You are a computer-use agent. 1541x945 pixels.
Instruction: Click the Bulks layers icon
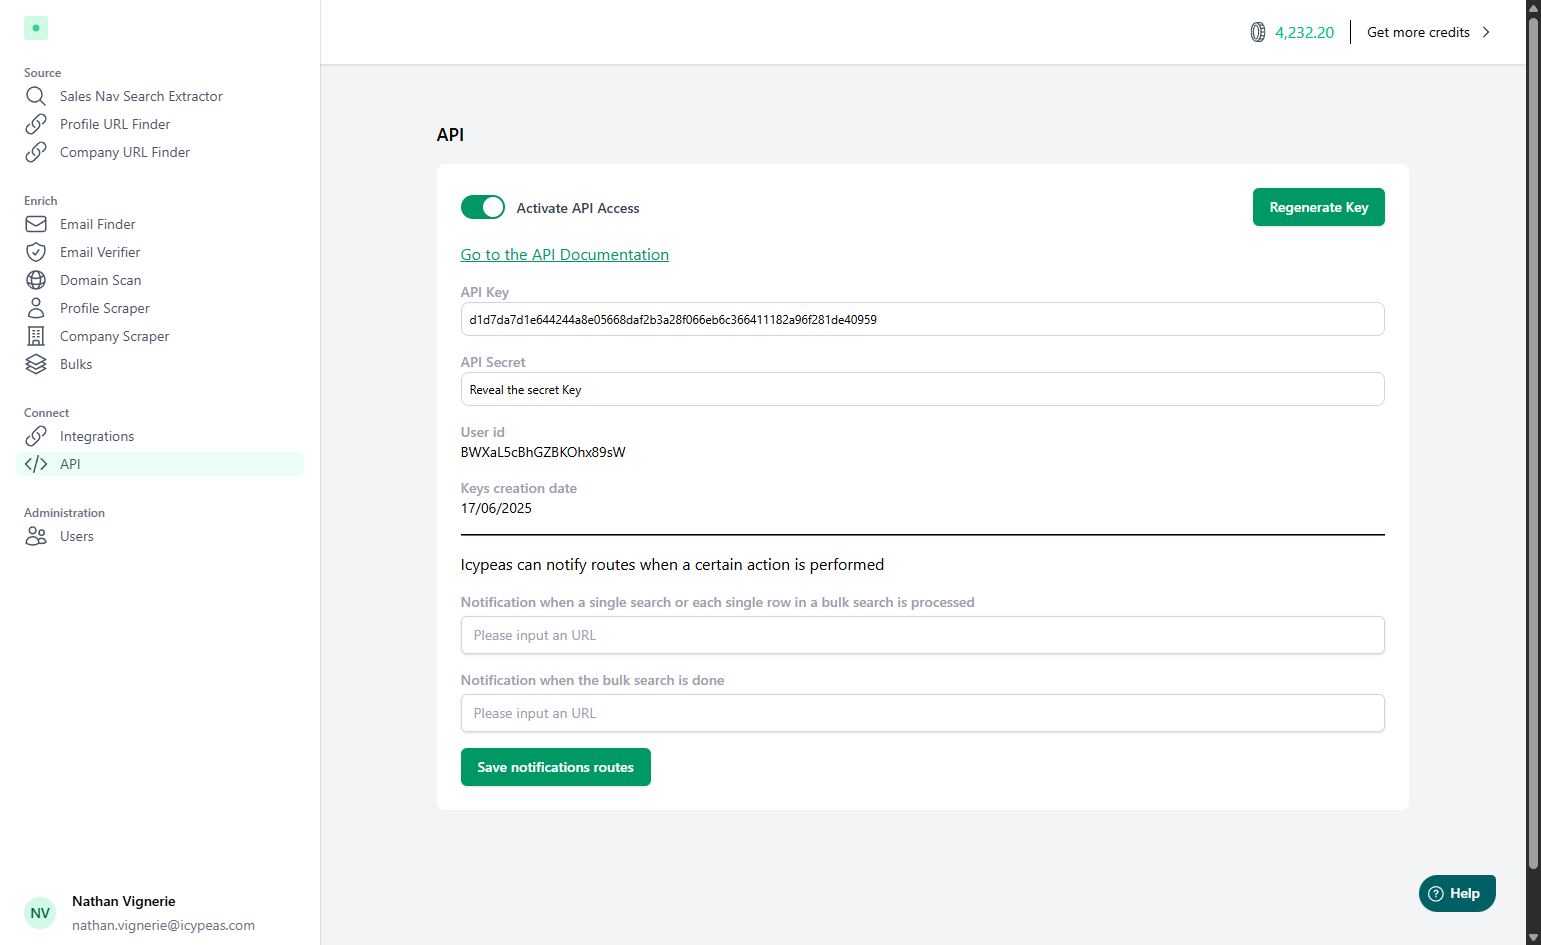pyautogui.click(x=36, y=364)
